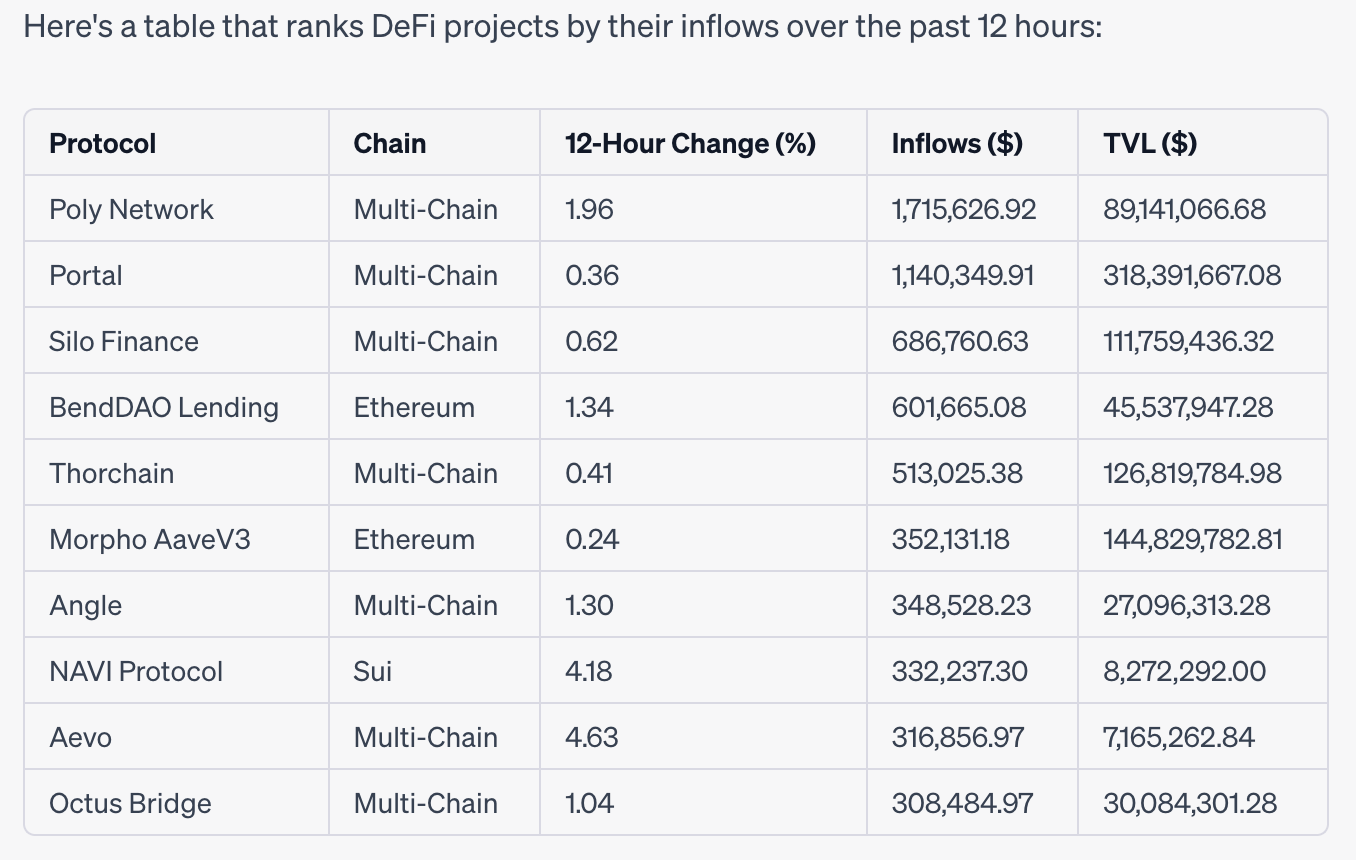
Task: Select Aevo 12-hour change value 4.63
Action: pyautogui.click(x=592, y=738)
